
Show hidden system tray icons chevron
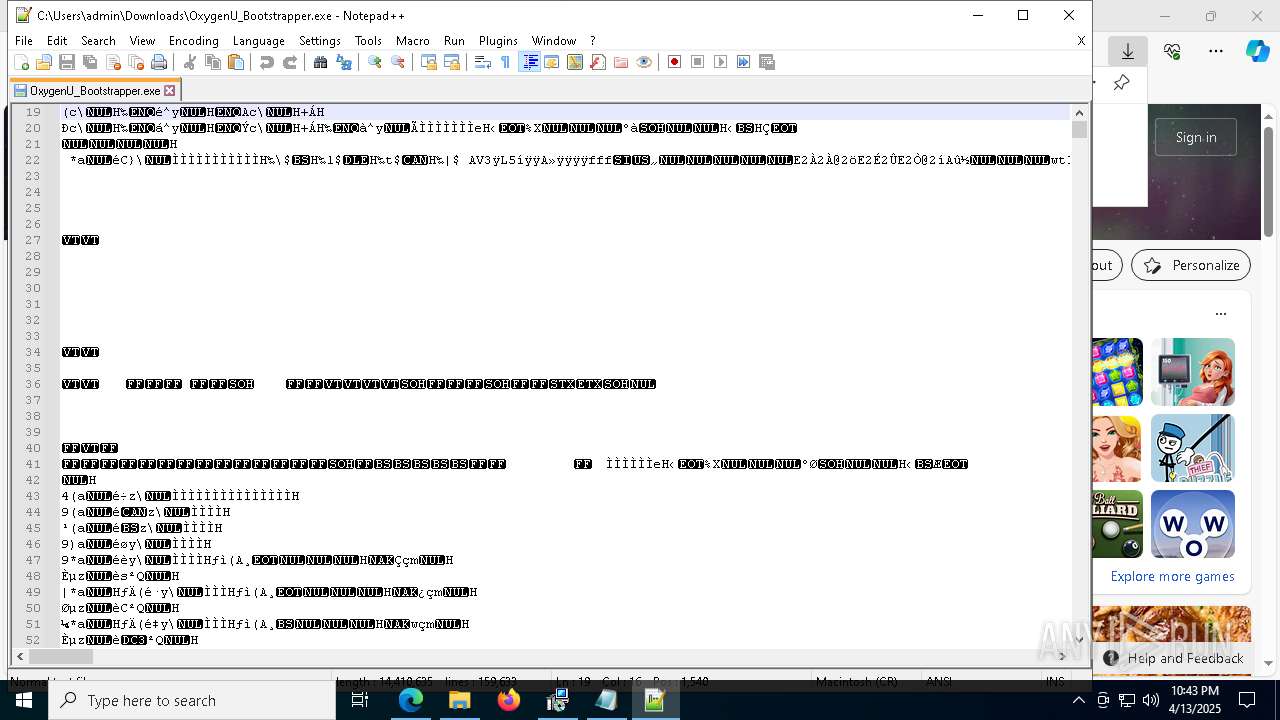pos(1078,700)
